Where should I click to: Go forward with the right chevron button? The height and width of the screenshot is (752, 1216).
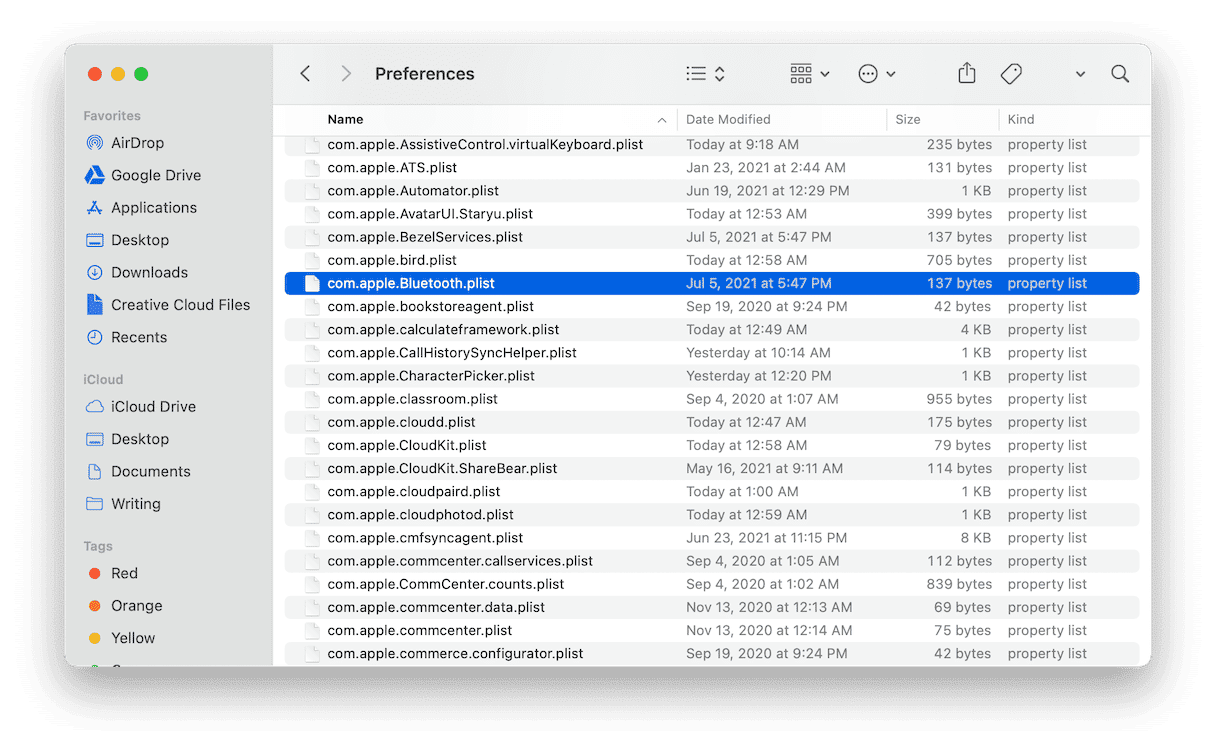346,74
